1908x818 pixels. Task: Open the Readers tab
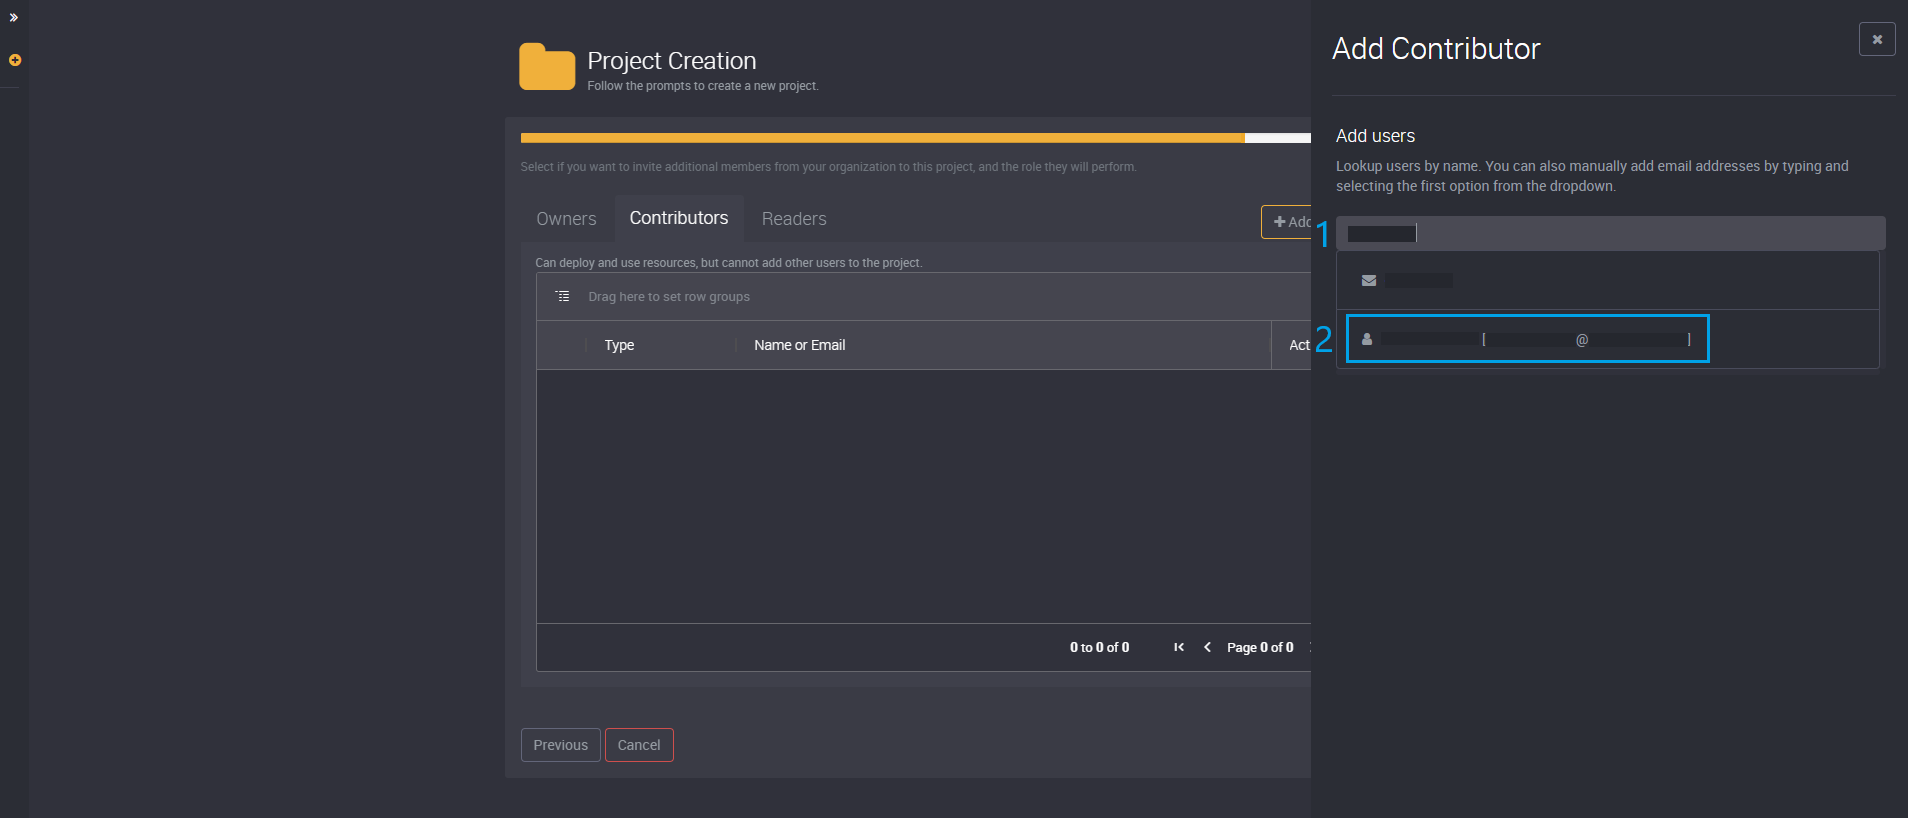click(794, 219)
